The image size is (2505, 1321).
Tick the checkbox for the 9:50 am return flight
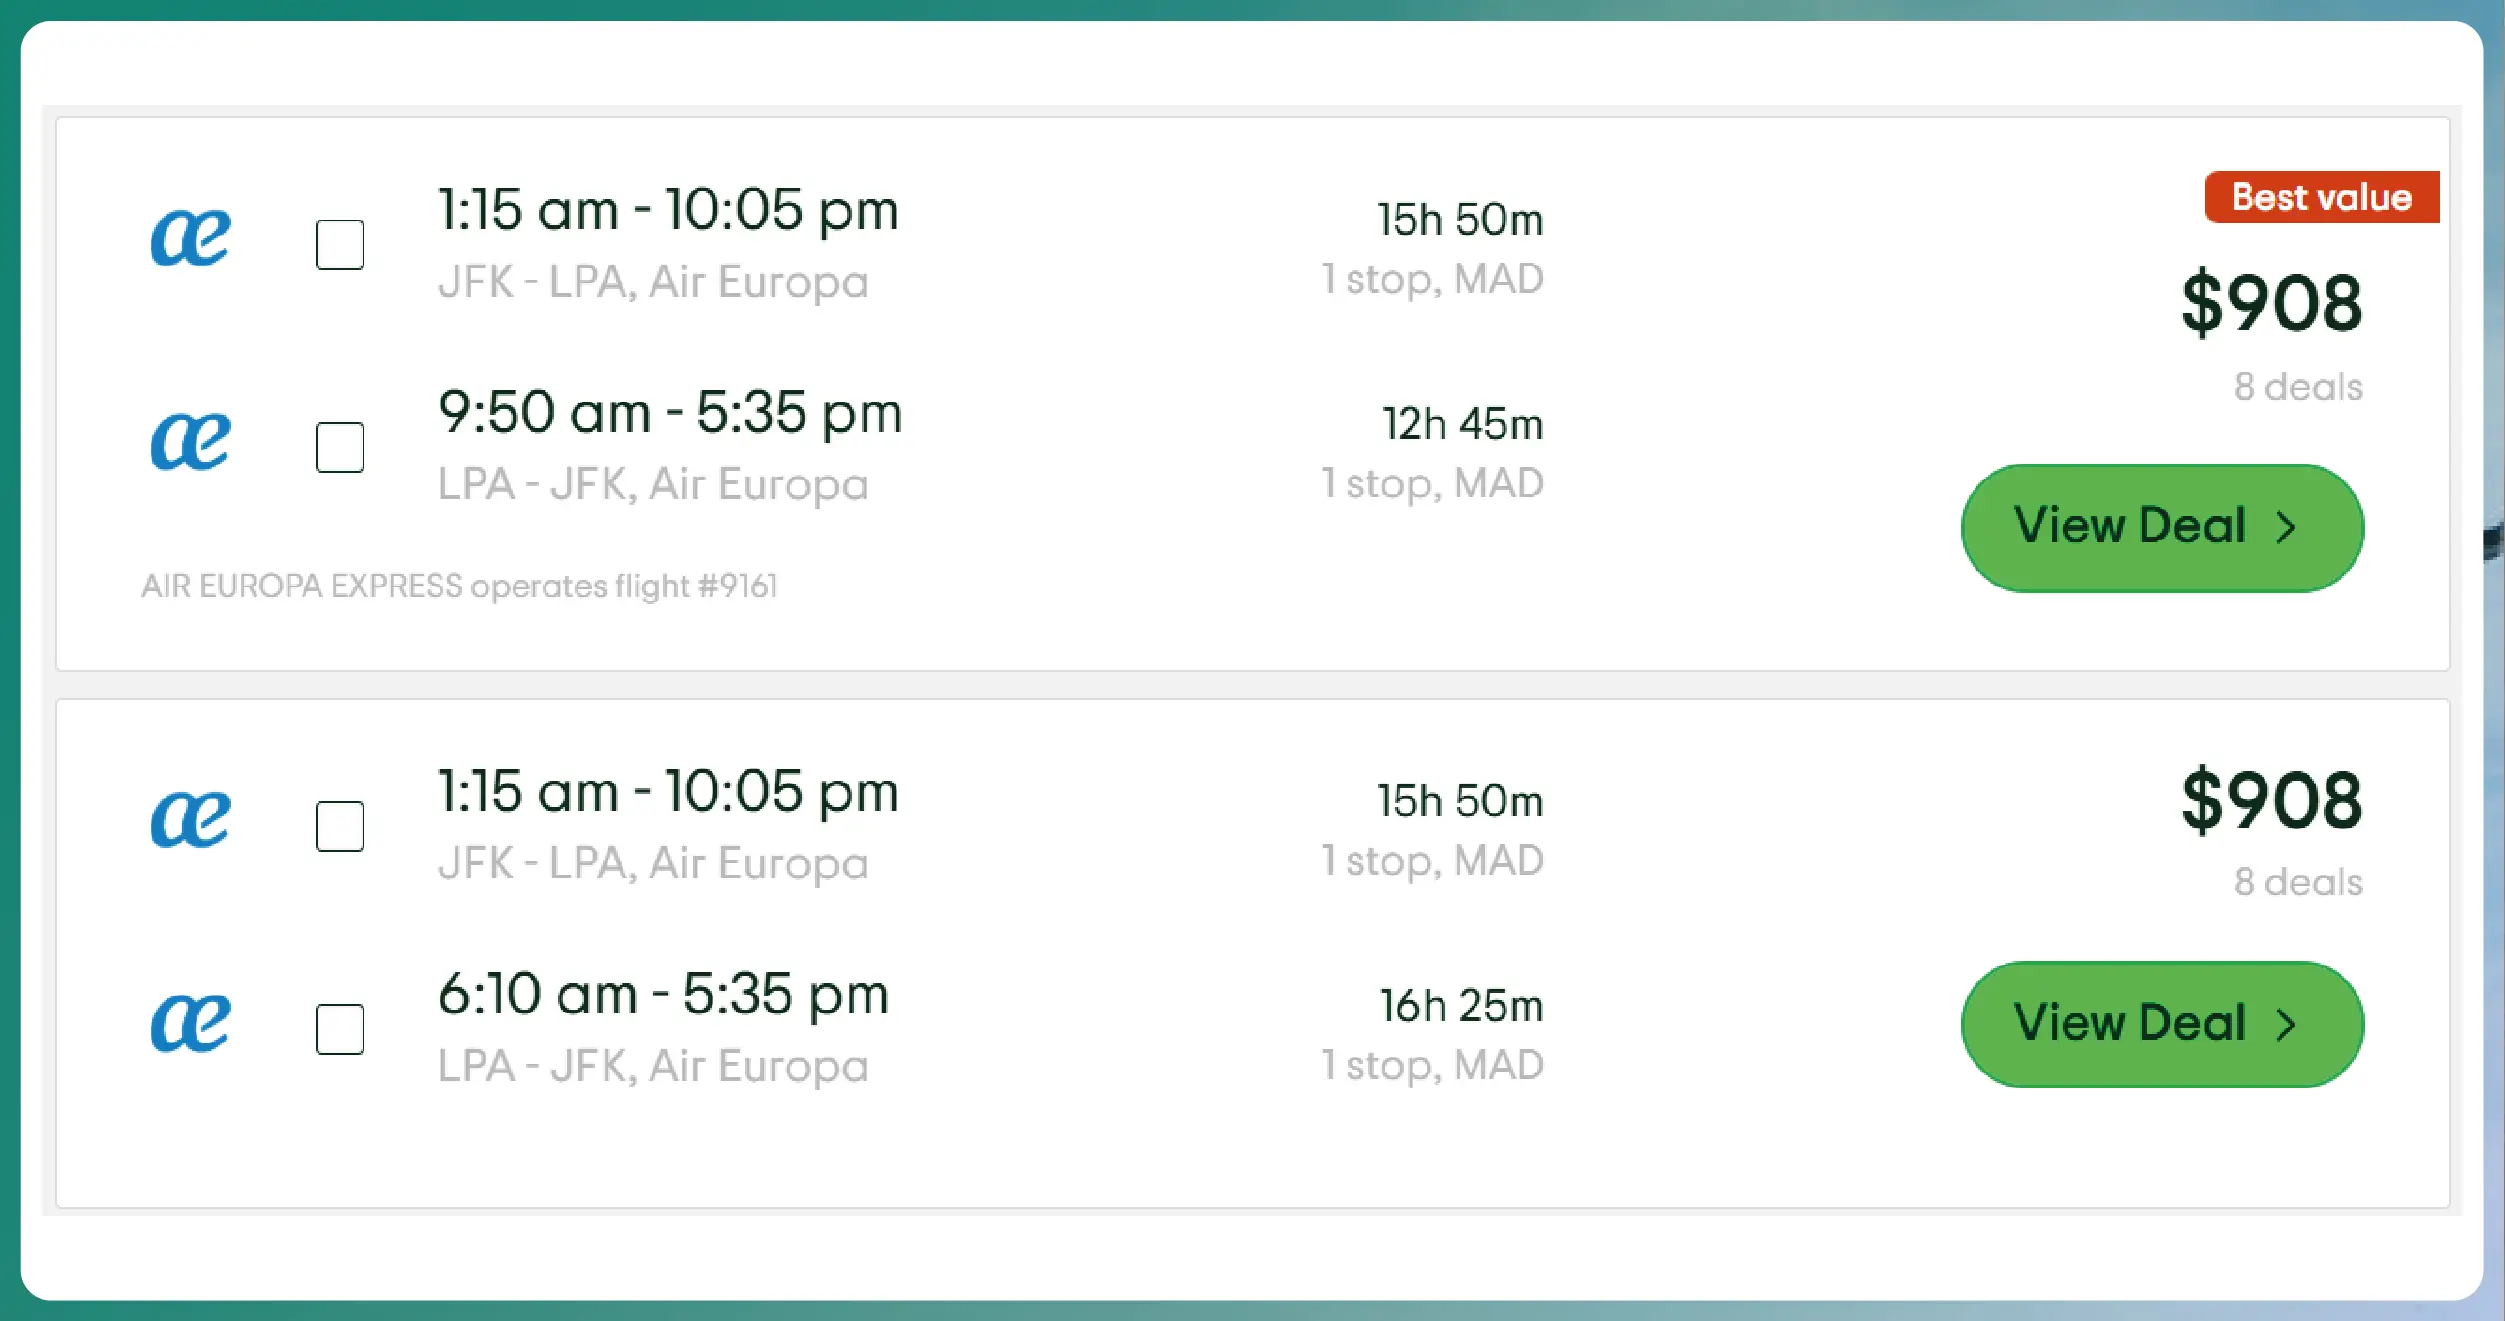[340, 447]
